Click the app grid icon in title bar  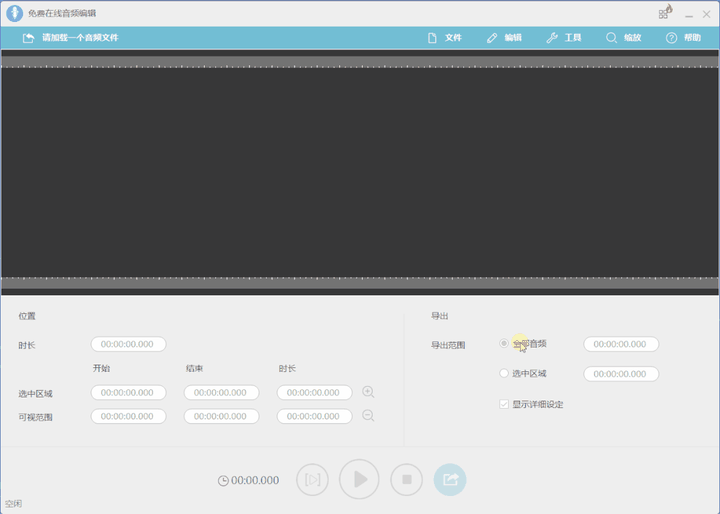(665, 12)
